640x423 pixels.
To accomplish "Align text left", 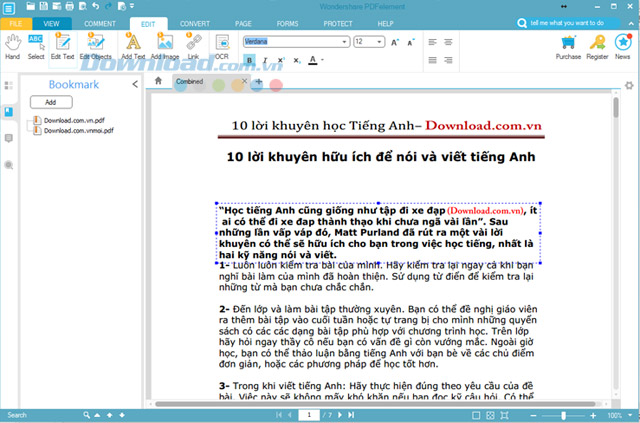I will [x=433, y=42].
